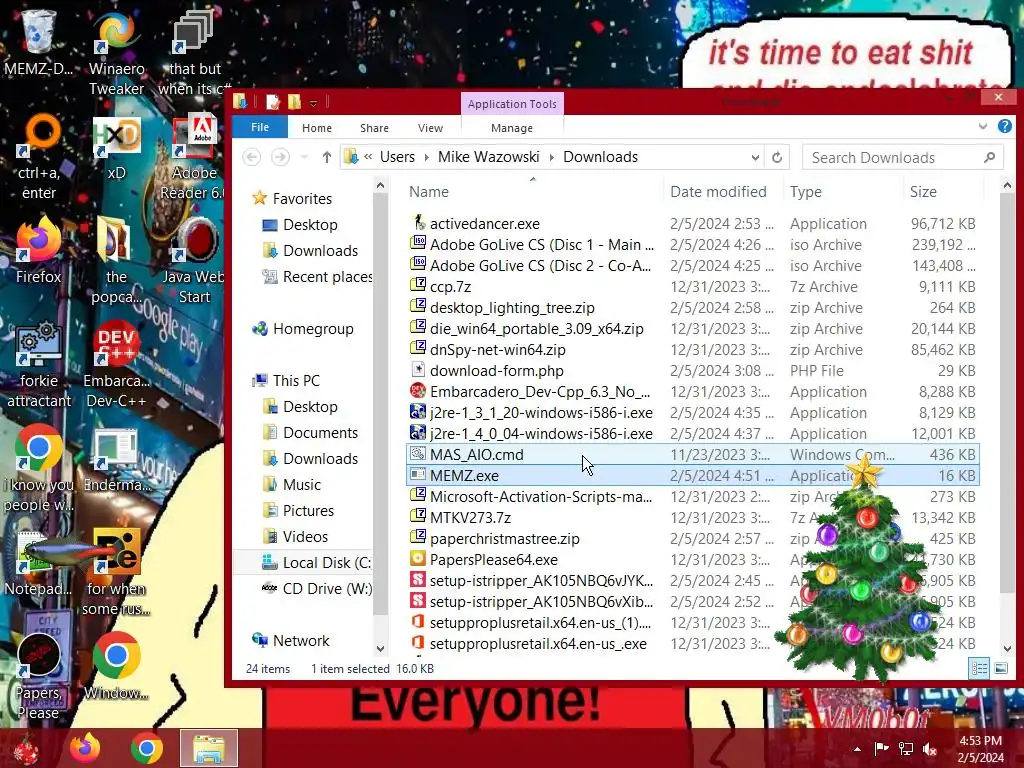Click the Application Tools contextual tab header
This screenshot has height=768, width=1024.
tap(512, 104)
